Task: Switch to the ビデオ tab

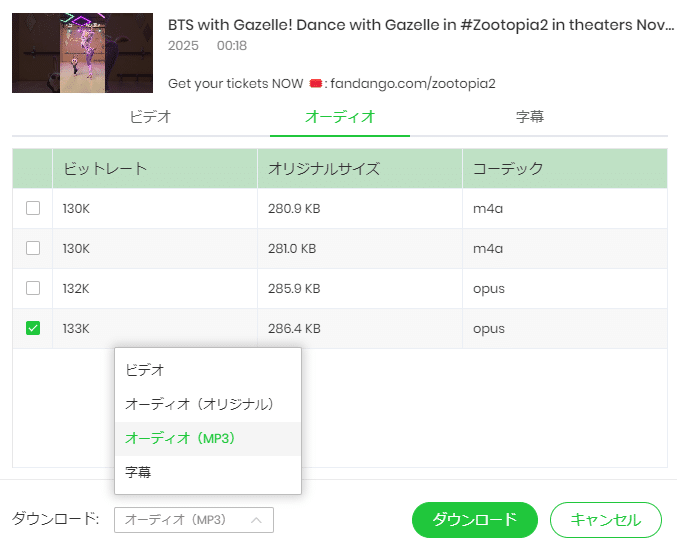Action: (150, 117)
